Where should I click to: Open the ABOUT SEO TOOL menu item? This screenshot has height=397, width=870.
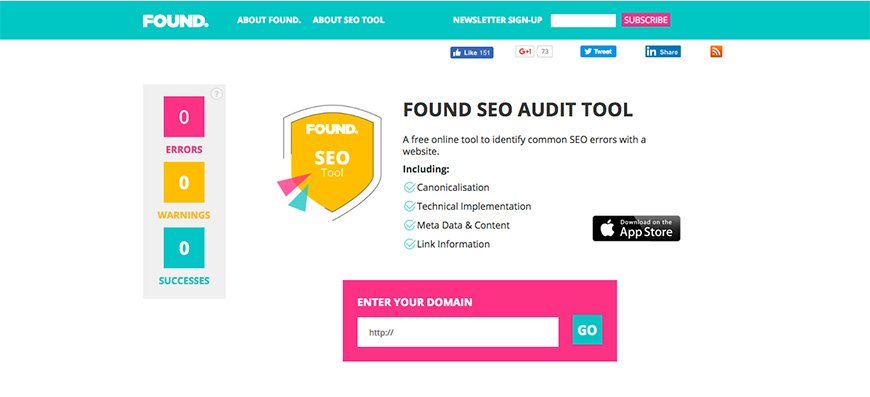(348, 20)
